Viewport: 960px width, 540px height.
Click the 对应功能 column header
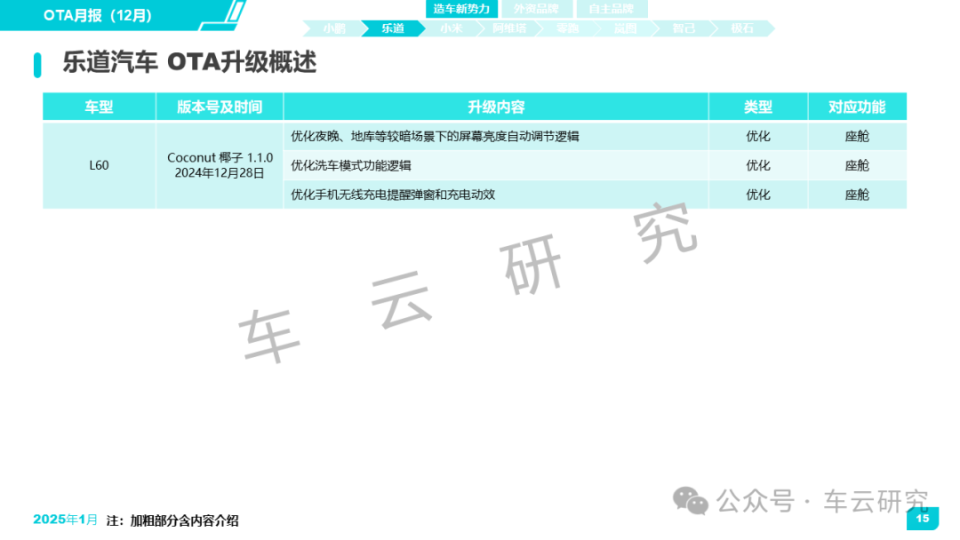(857, 107)
